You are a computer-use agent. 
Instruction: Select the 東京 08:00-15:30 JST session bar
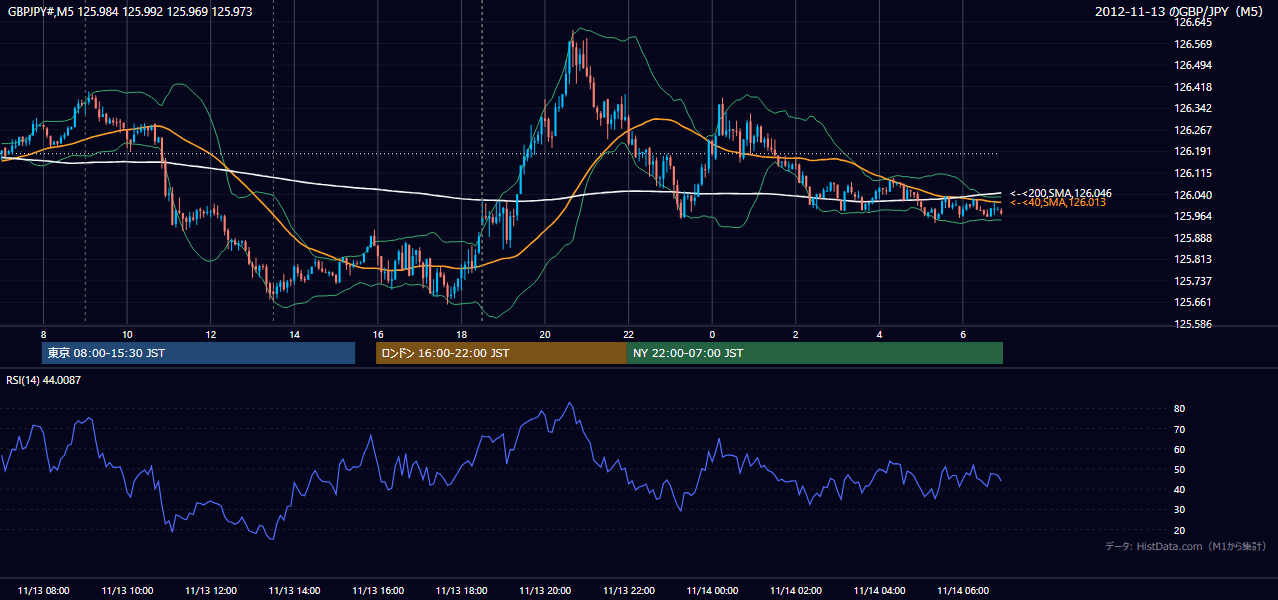[198, 353]
